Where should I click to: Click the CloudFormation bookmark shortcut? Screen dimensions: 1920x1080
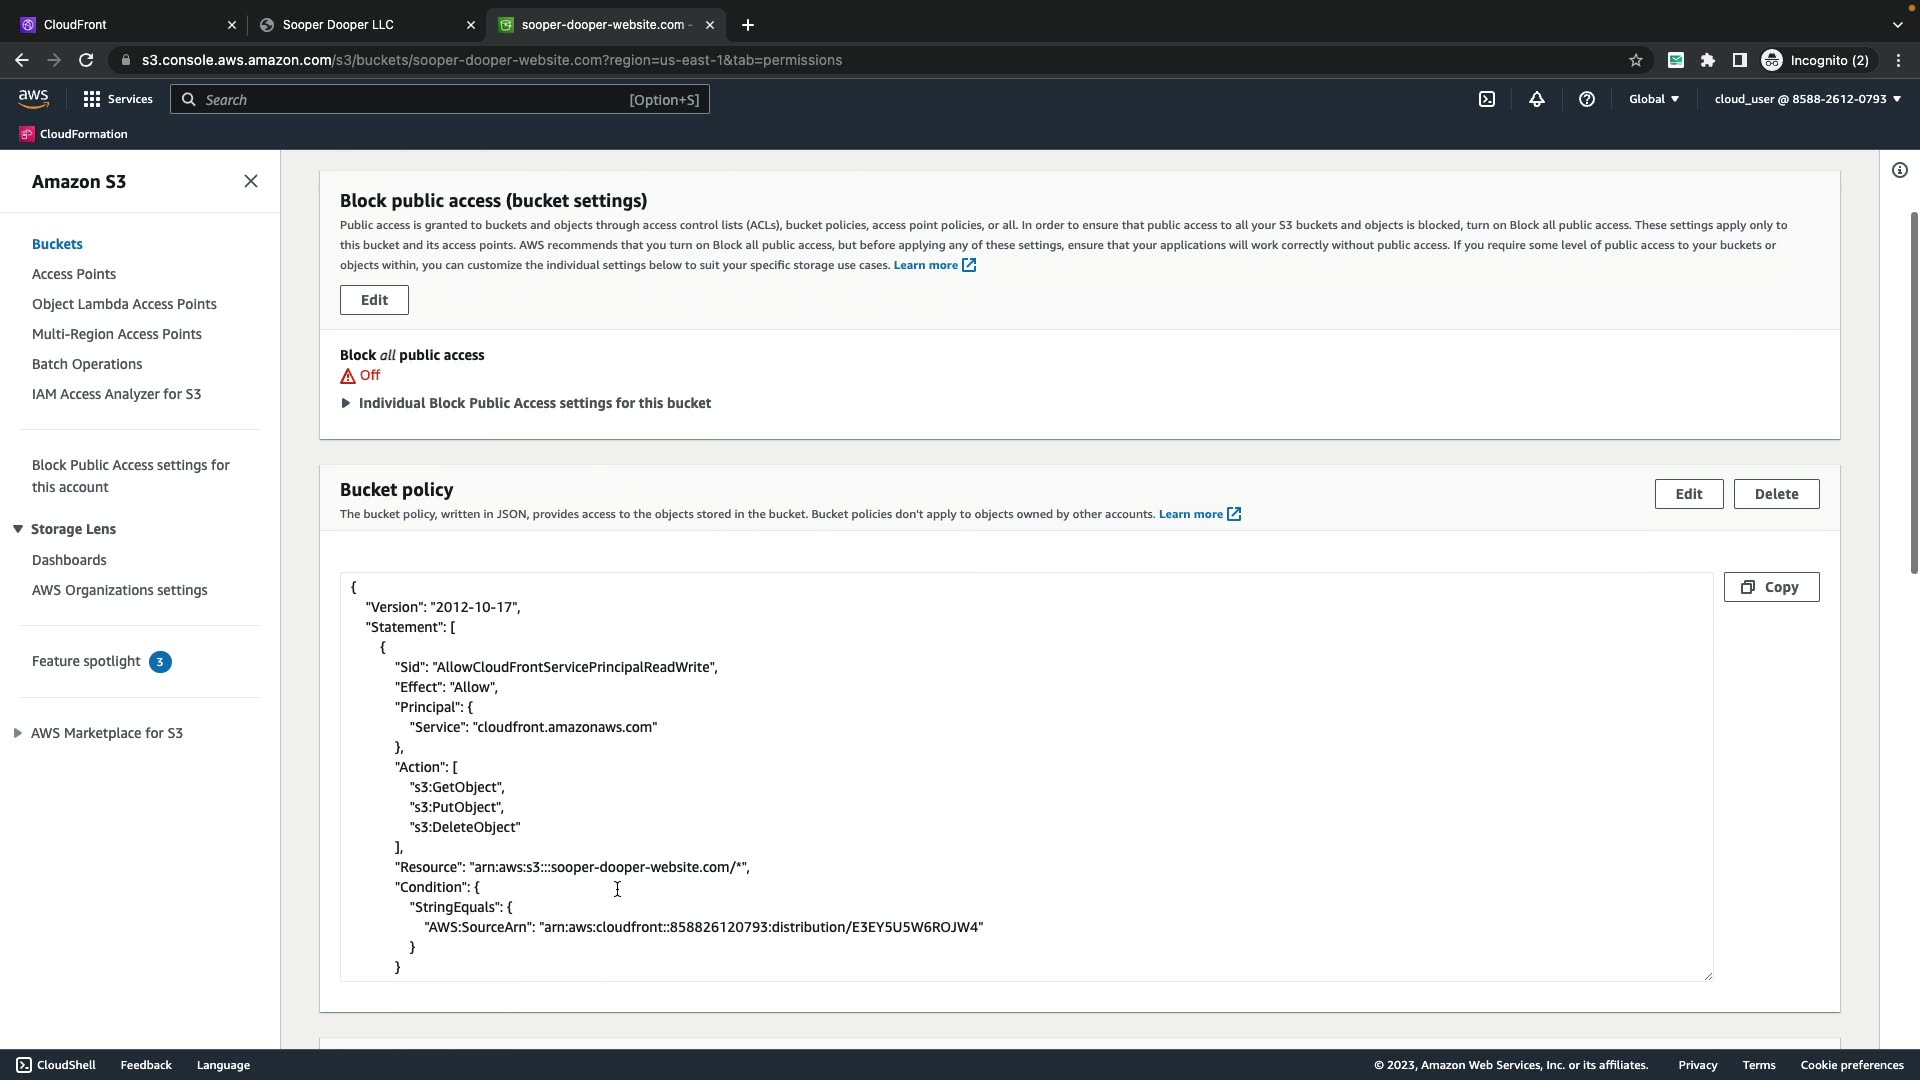[x=73, y=134]
